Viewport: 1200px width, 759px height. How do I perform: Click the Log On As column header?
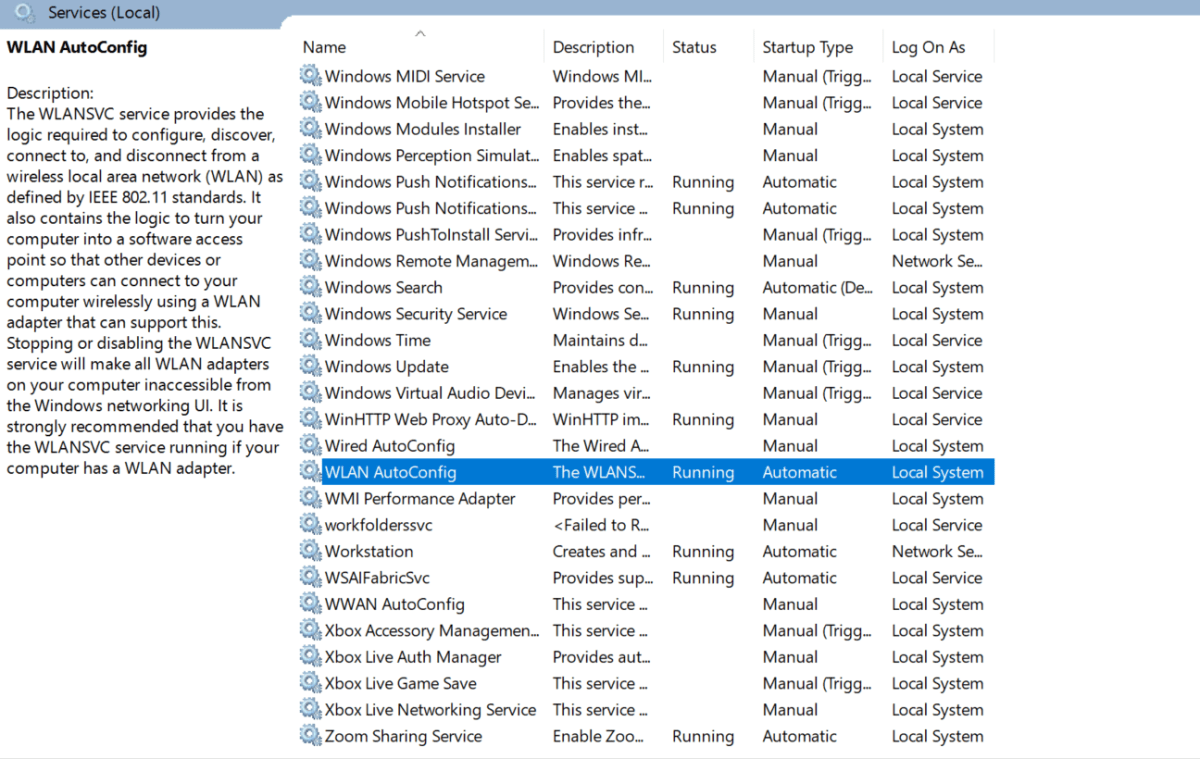pos(928,47)
